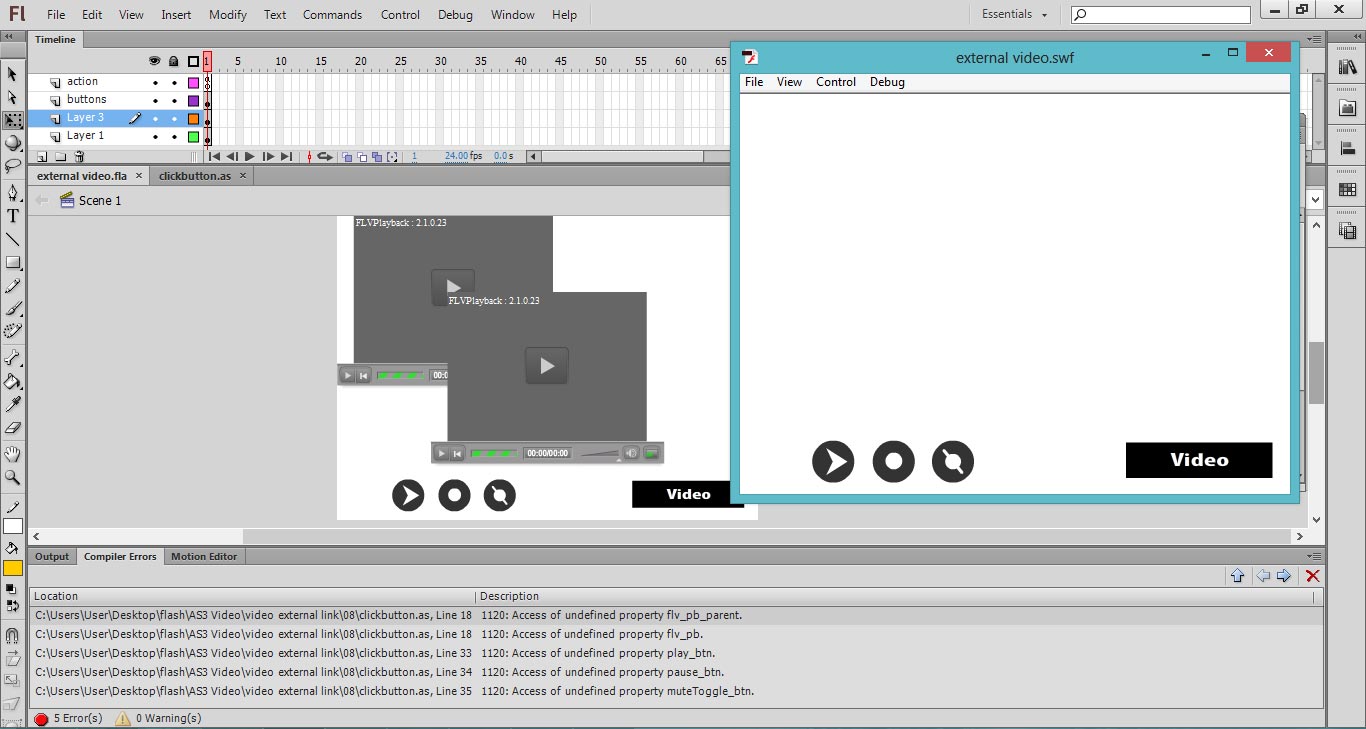Click the workspace search input field

[x=1161, y=15]
